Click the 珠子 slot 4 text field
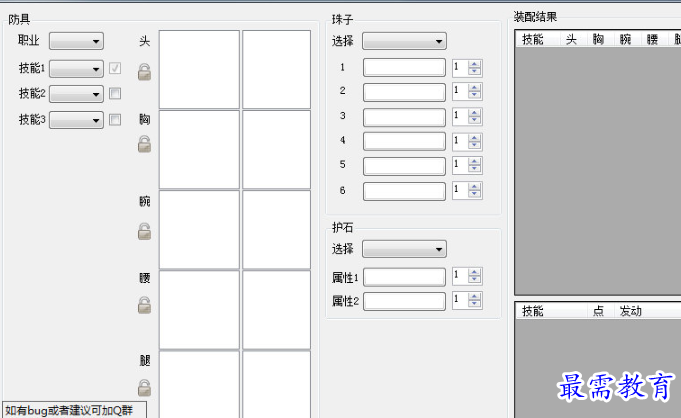 [x=404, y=141]
